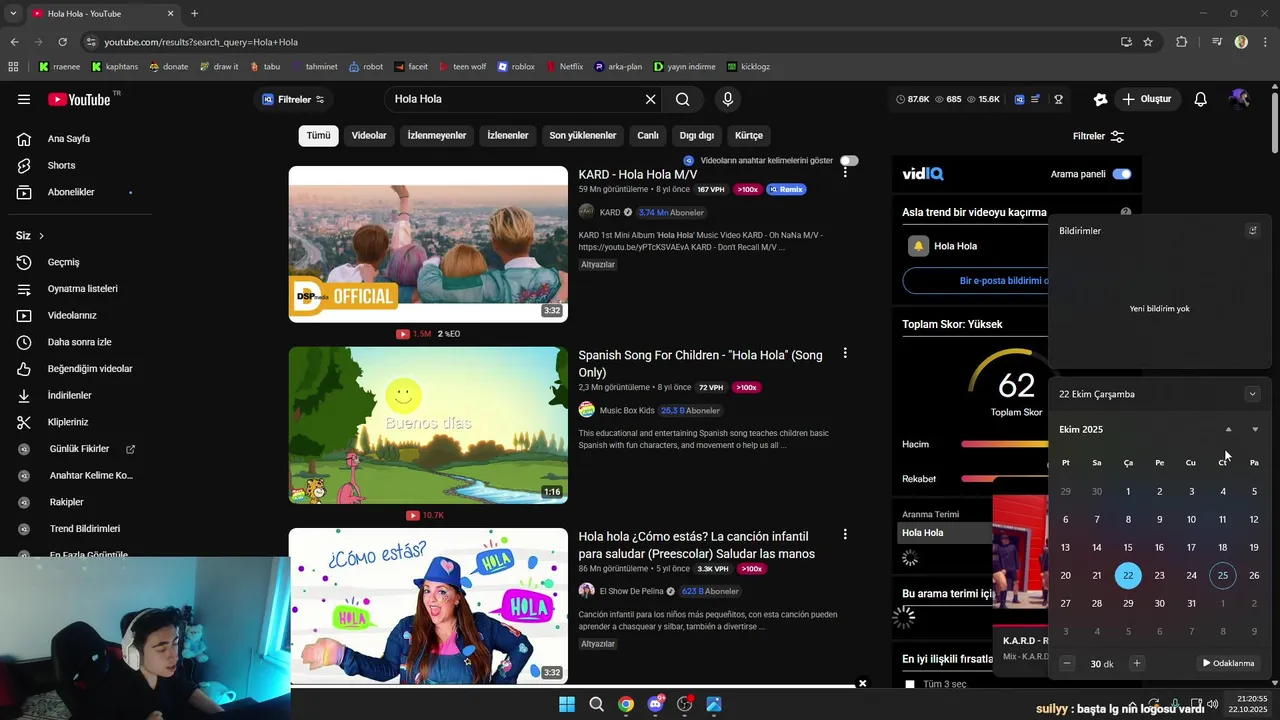Open the Filtreler filter options at right
The image size is (1280, 720).
[x=1098, y=136]
